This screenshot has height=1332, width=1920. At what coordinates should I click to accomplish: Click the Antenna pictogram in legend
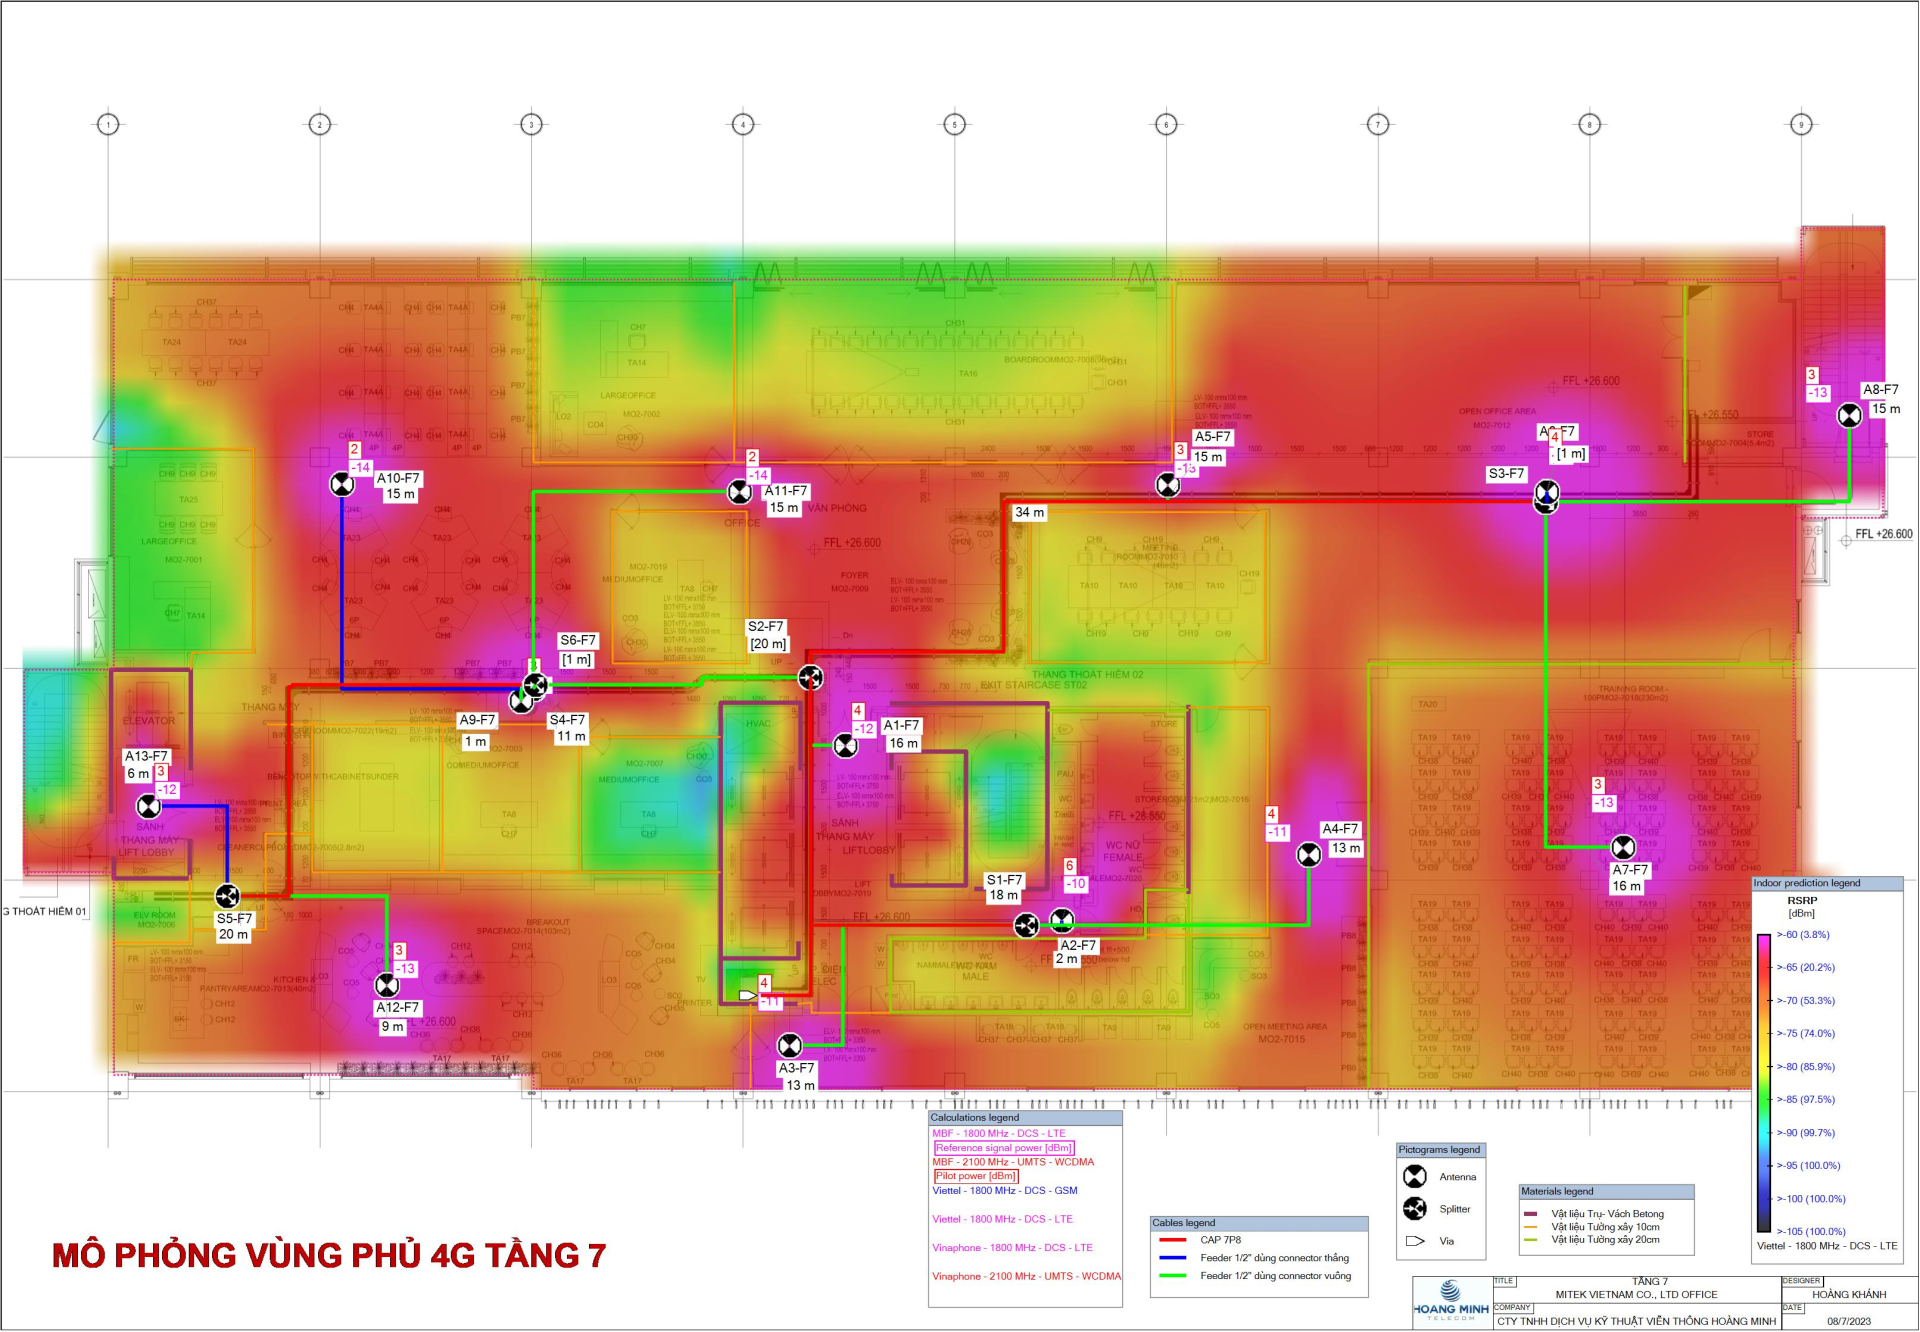click(x=1415, y=1177)
